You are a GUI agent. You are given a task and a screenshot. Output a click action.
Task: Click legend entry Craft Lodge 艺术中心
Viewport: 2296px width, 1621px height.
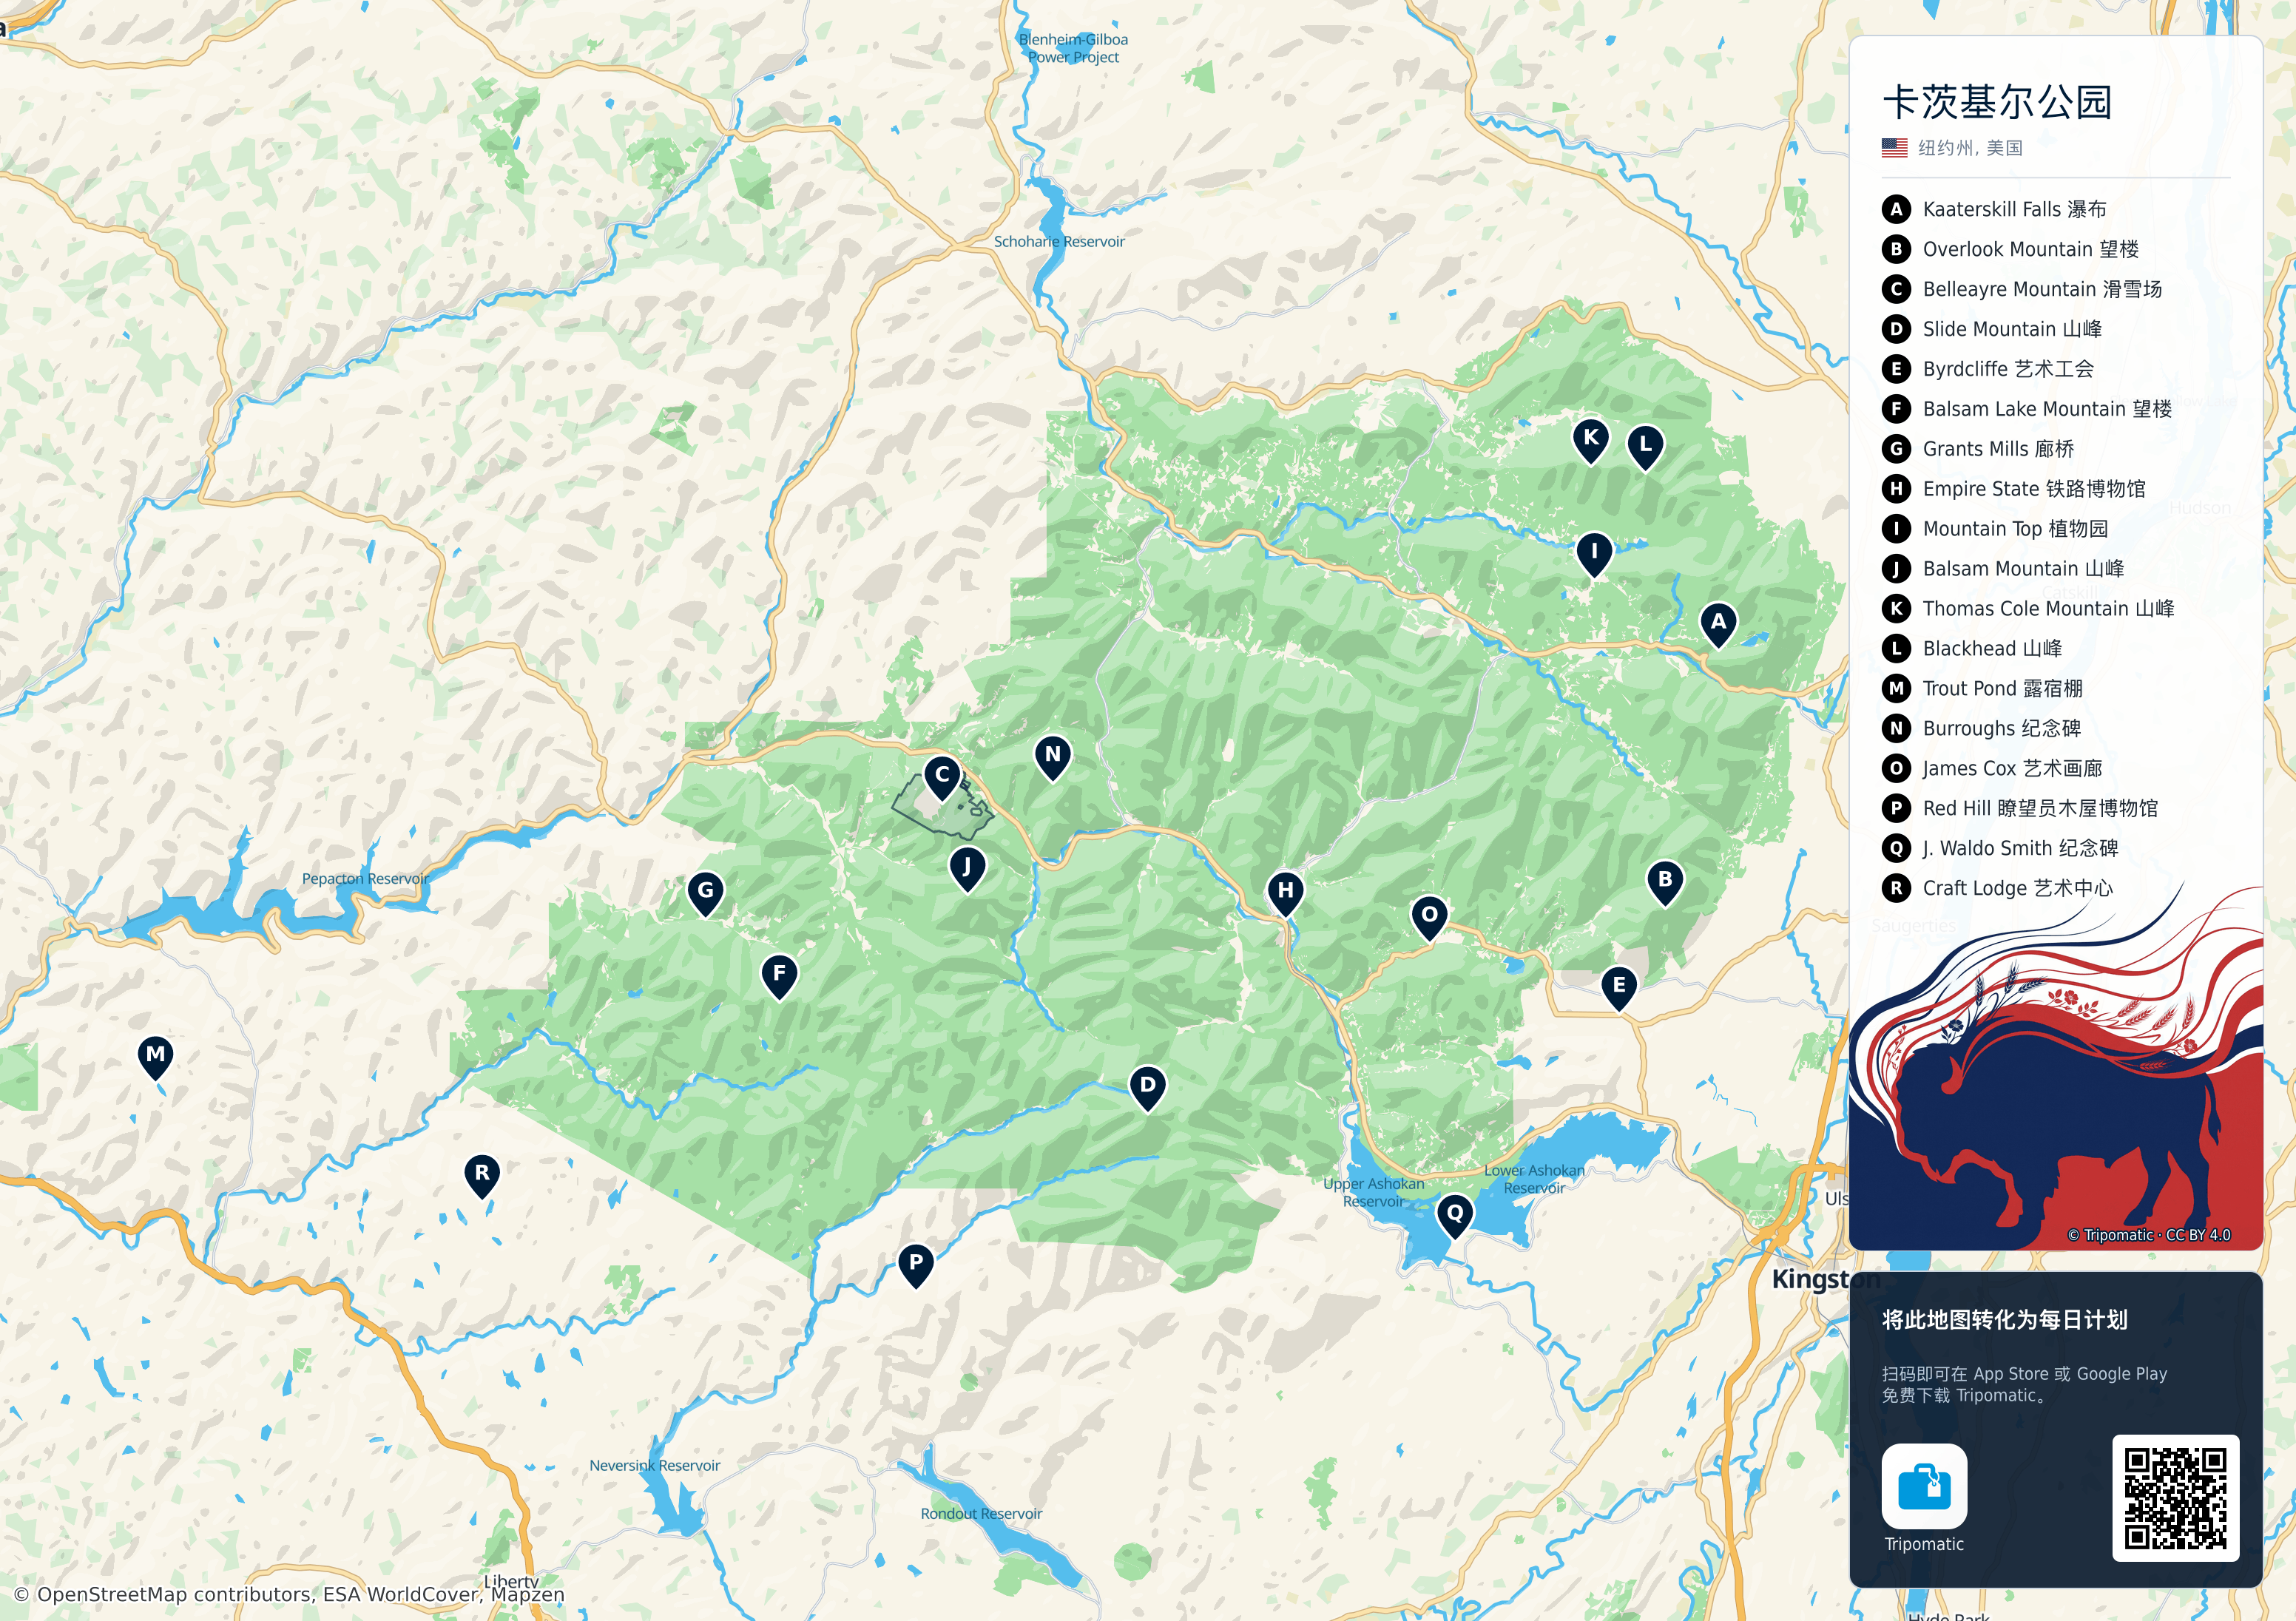coord(1998,889)
